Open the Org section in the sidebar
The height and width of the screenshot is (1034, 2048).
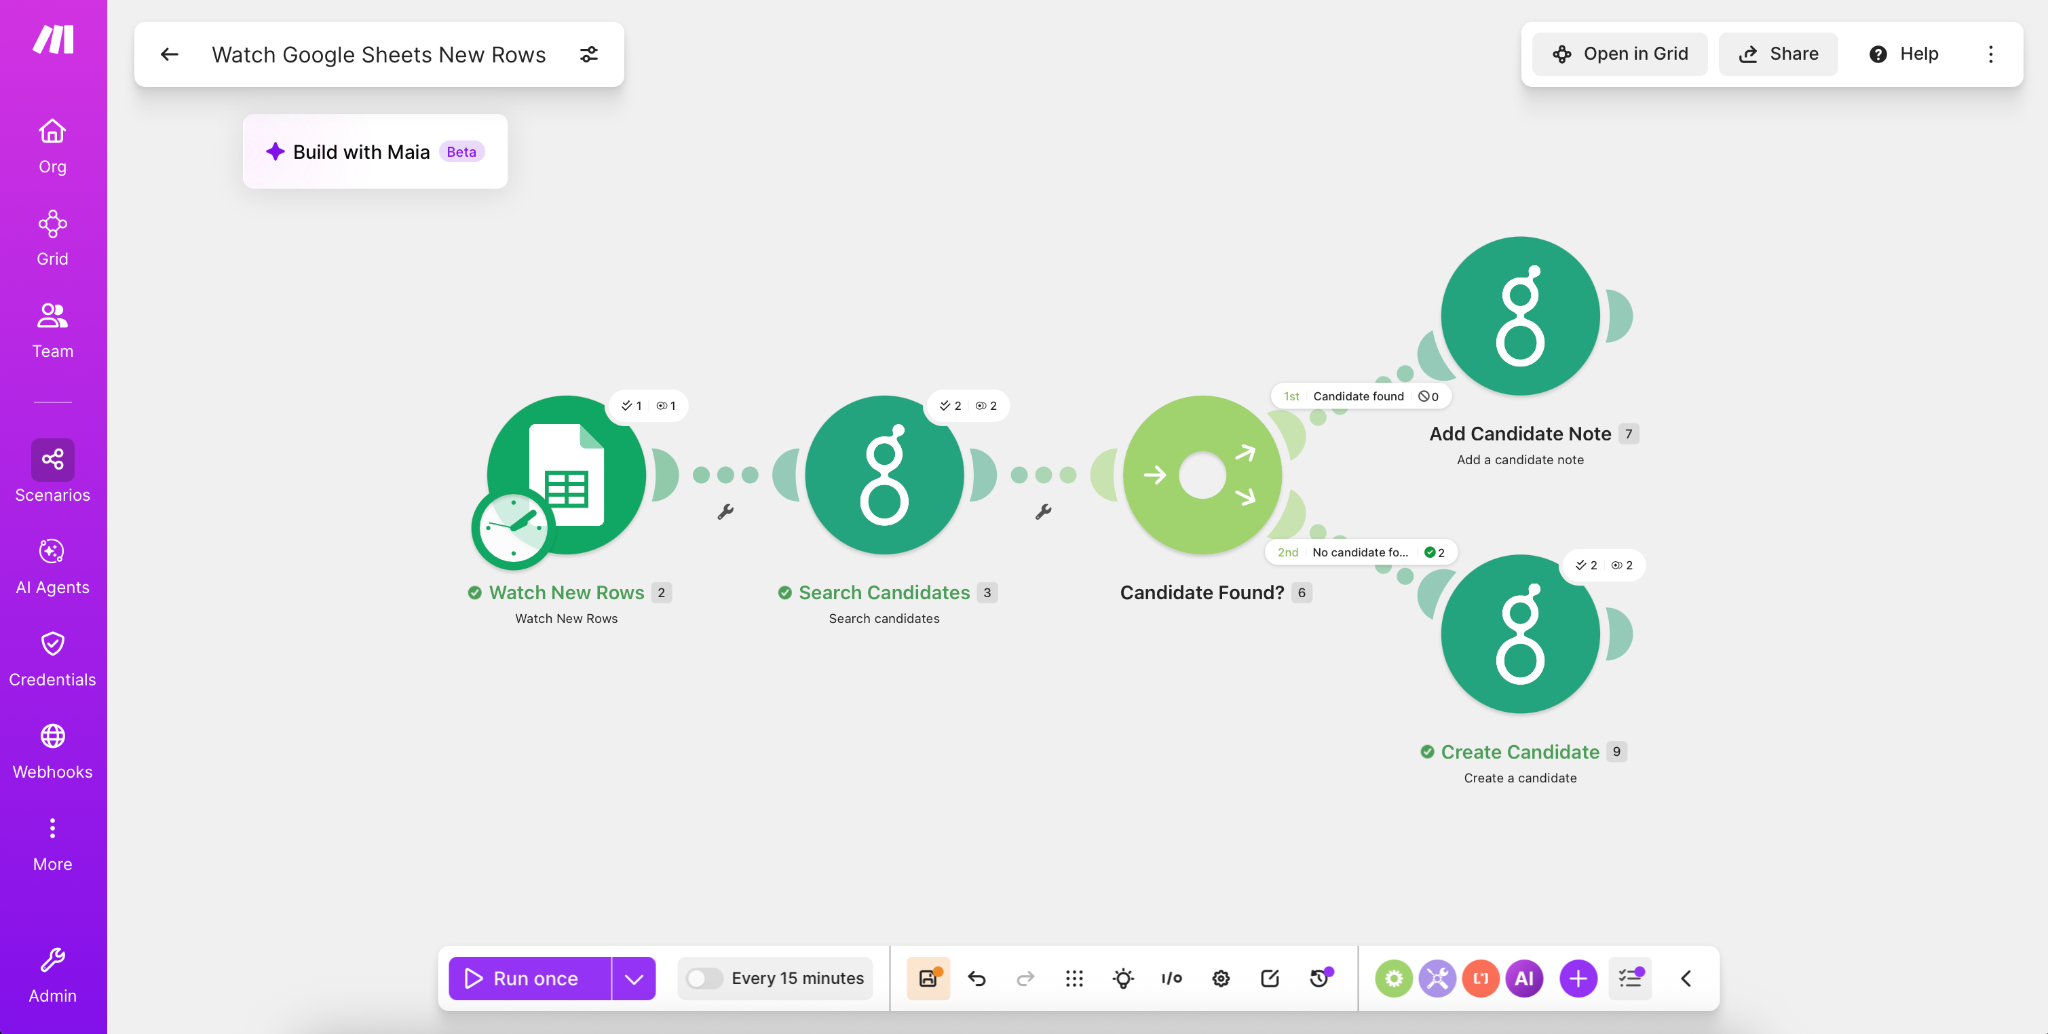(53, 146)
